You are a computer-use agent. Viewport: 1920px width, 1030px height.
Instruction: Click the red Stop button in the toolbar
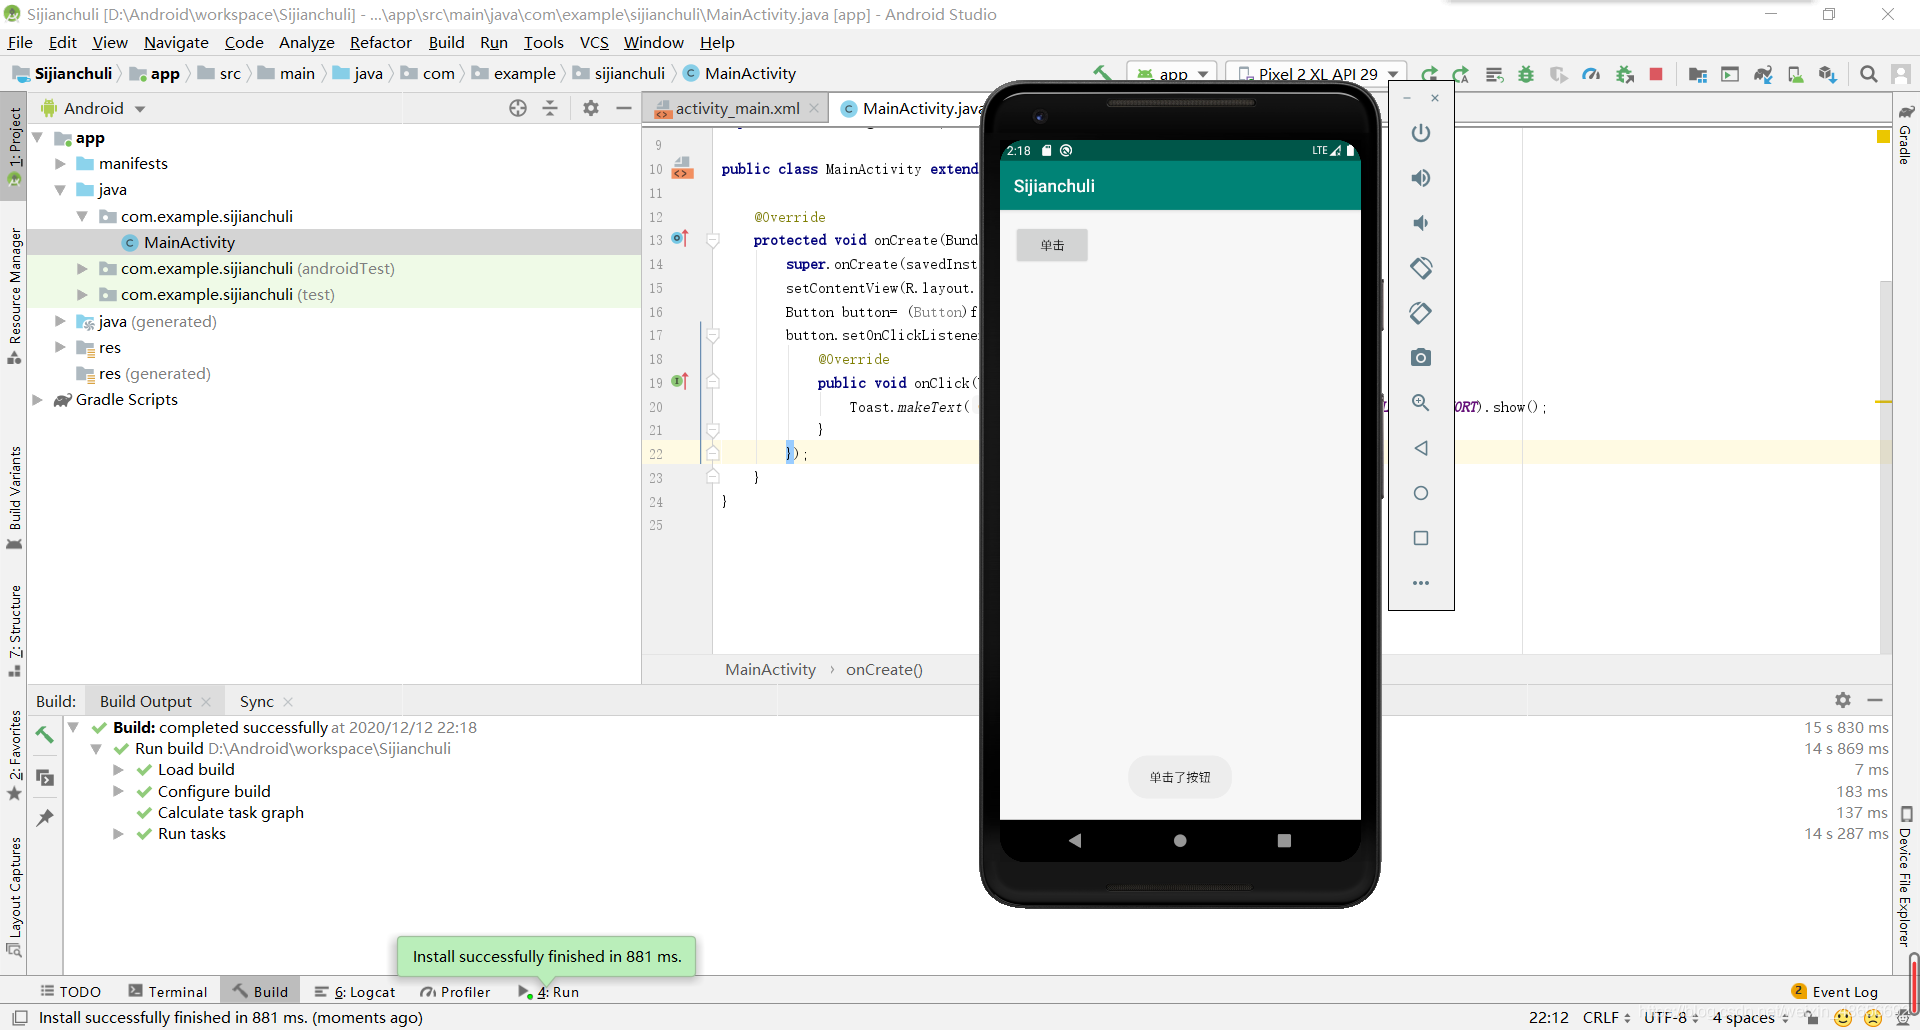(1656, 74)
